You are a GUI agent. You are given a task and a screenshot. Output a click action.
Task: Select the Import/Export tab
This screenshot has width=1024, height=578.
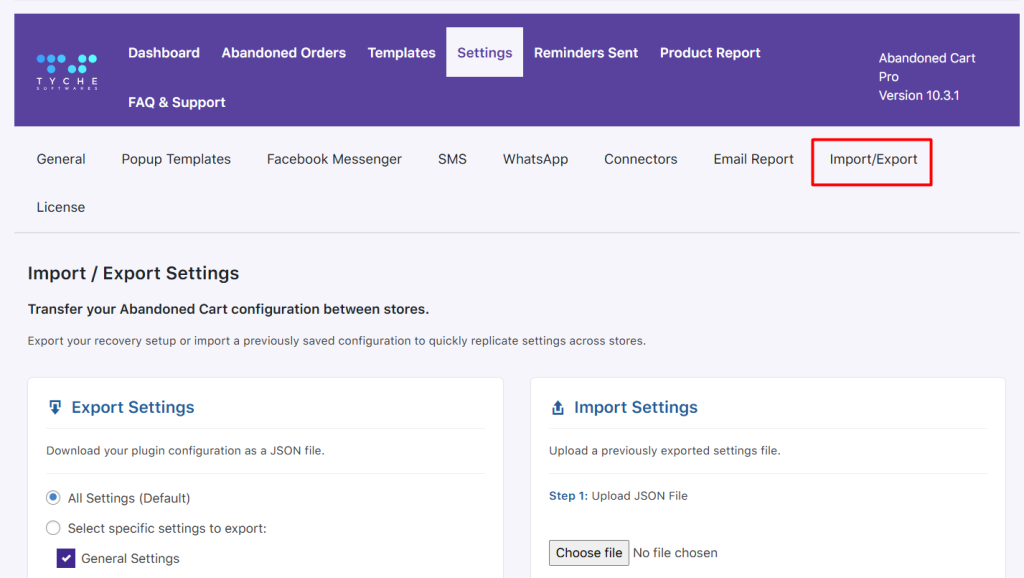click(x=873, y=159)
